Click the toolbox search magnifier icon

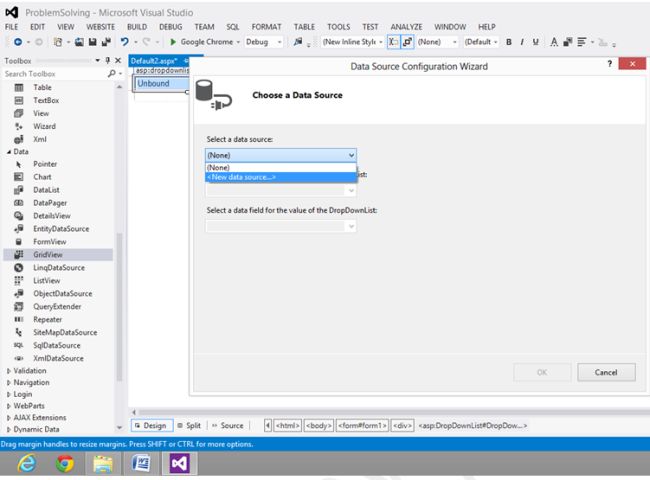(x=112, y=74)
